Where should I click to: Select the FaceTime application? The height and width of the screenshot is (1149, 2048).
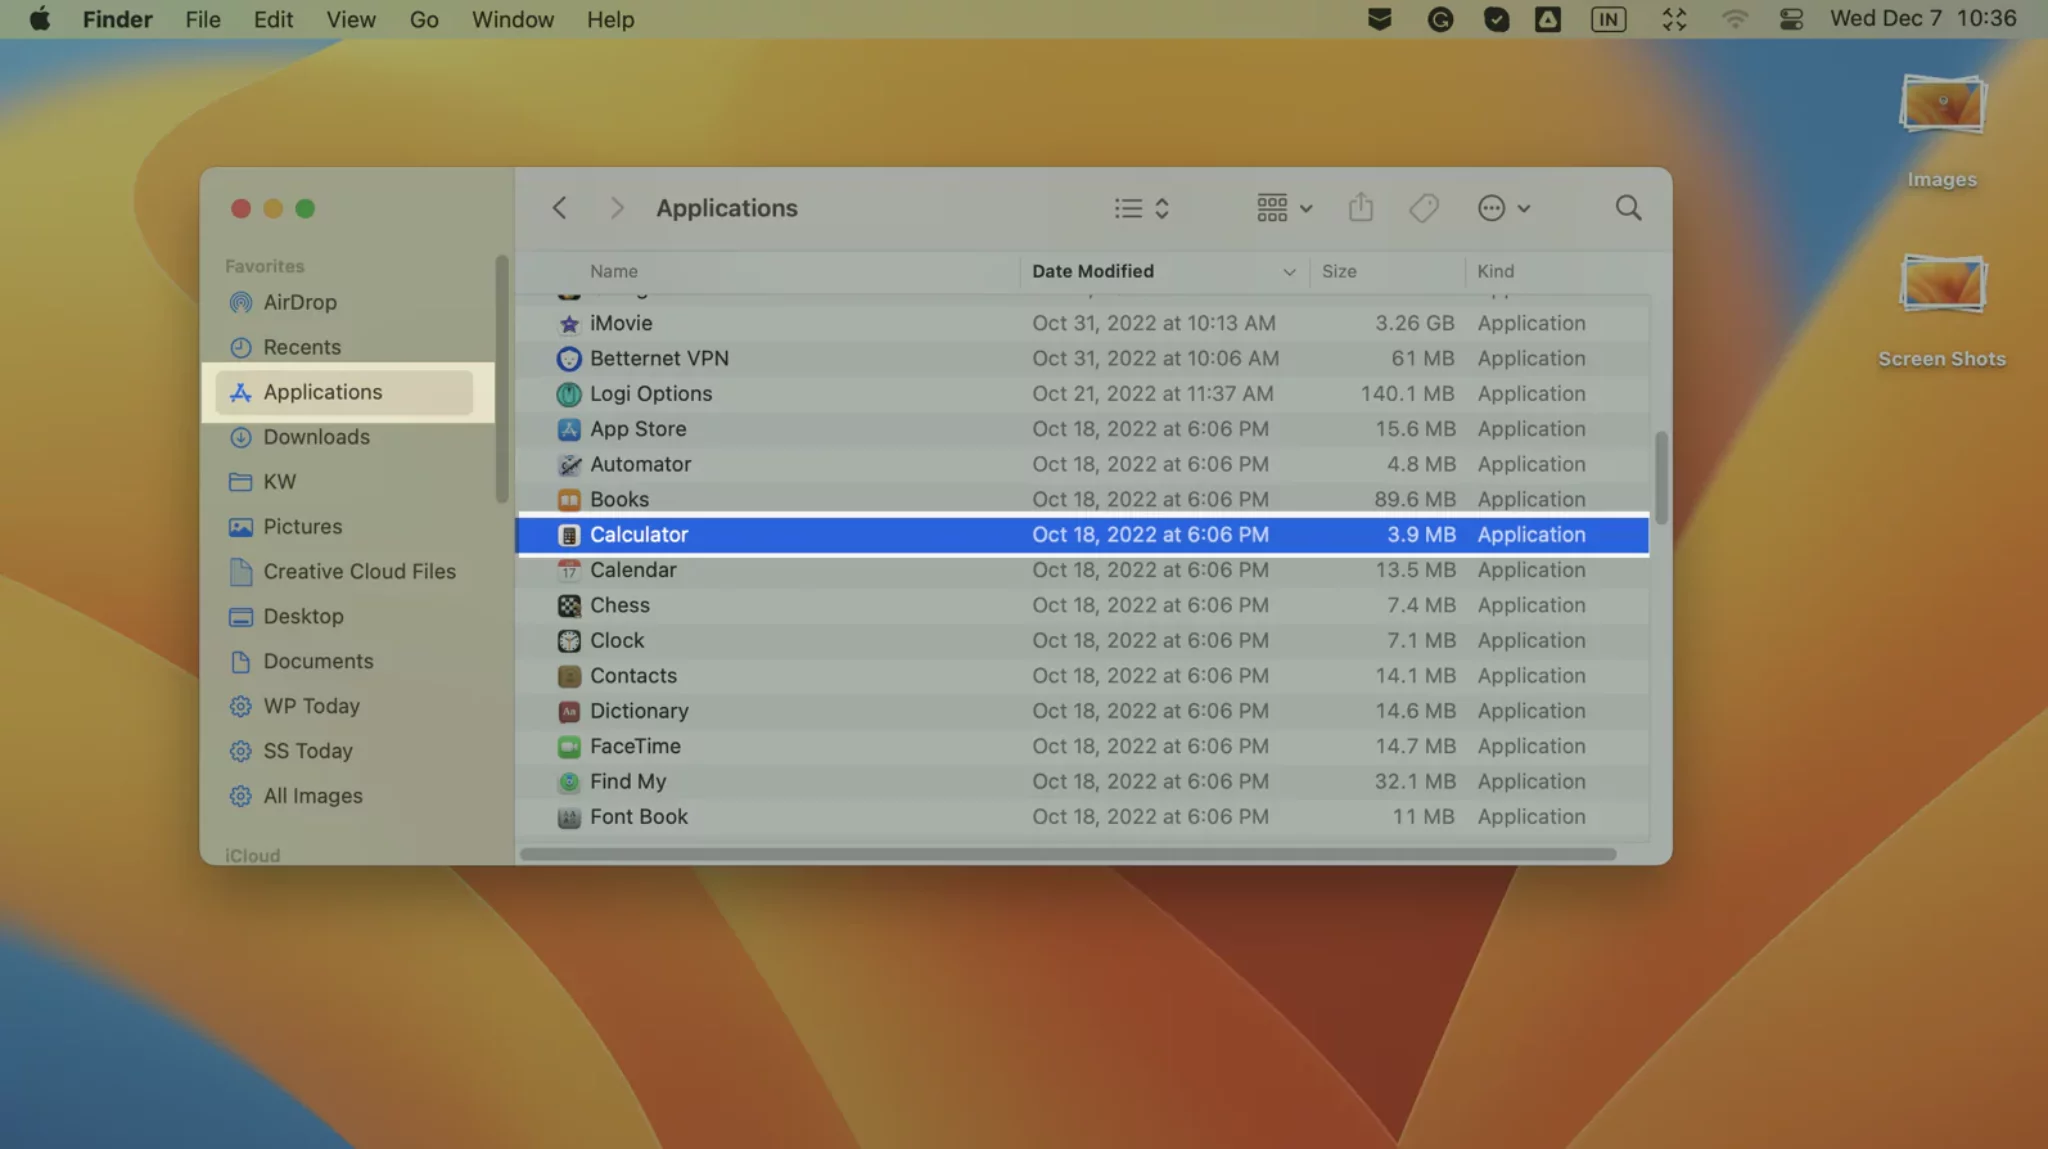pyautogui.click(x=1082, y=746)
